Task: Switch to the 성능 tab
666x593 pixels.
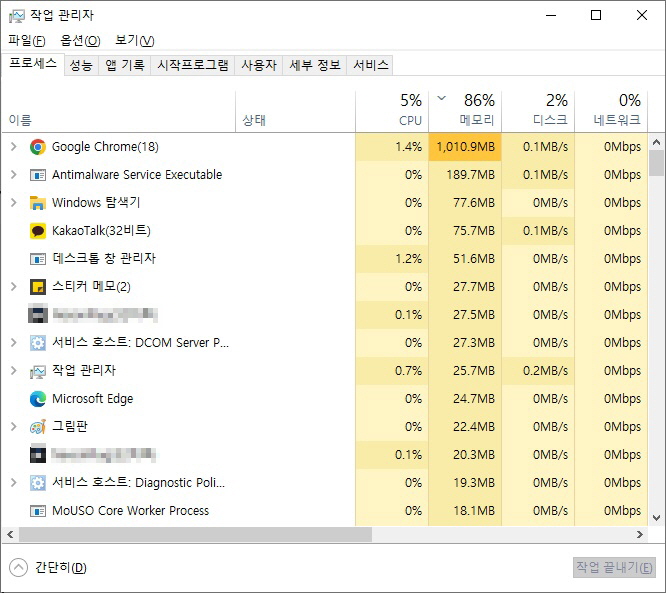Action: coord(81,65)
